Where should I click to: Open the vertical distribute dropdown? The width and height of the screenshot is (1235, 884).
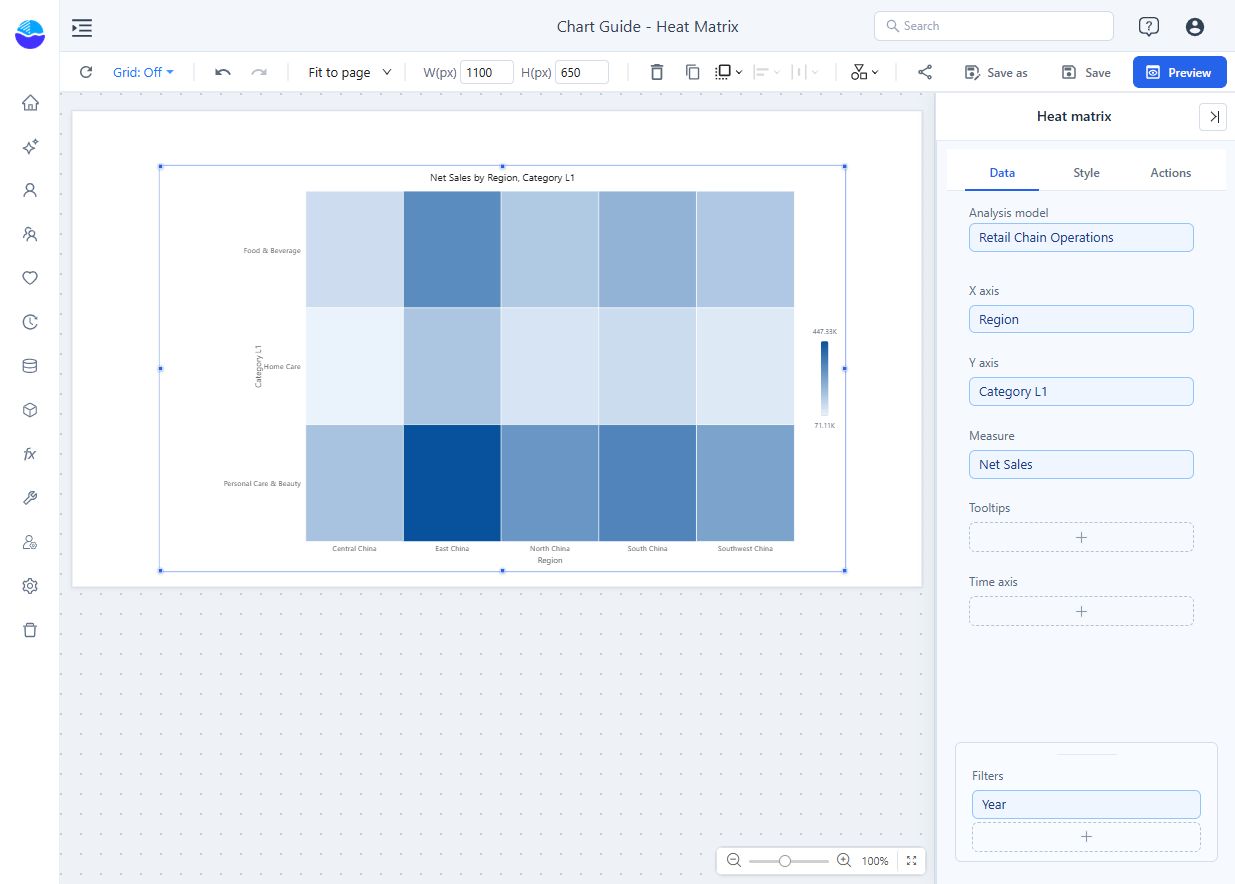[805, 72]
